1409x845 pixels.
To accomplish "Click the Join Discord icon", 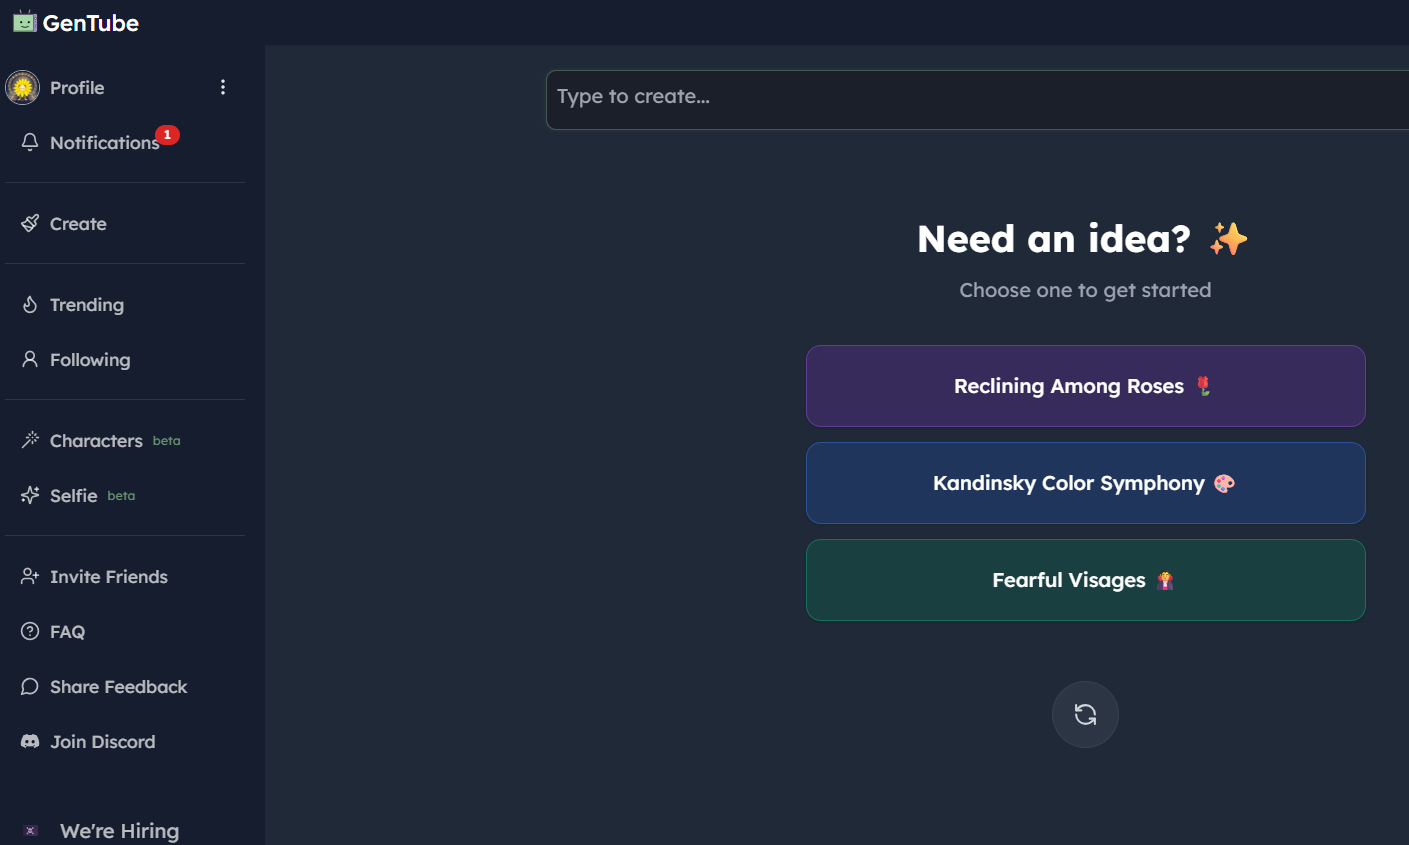I will coord(30,742).
